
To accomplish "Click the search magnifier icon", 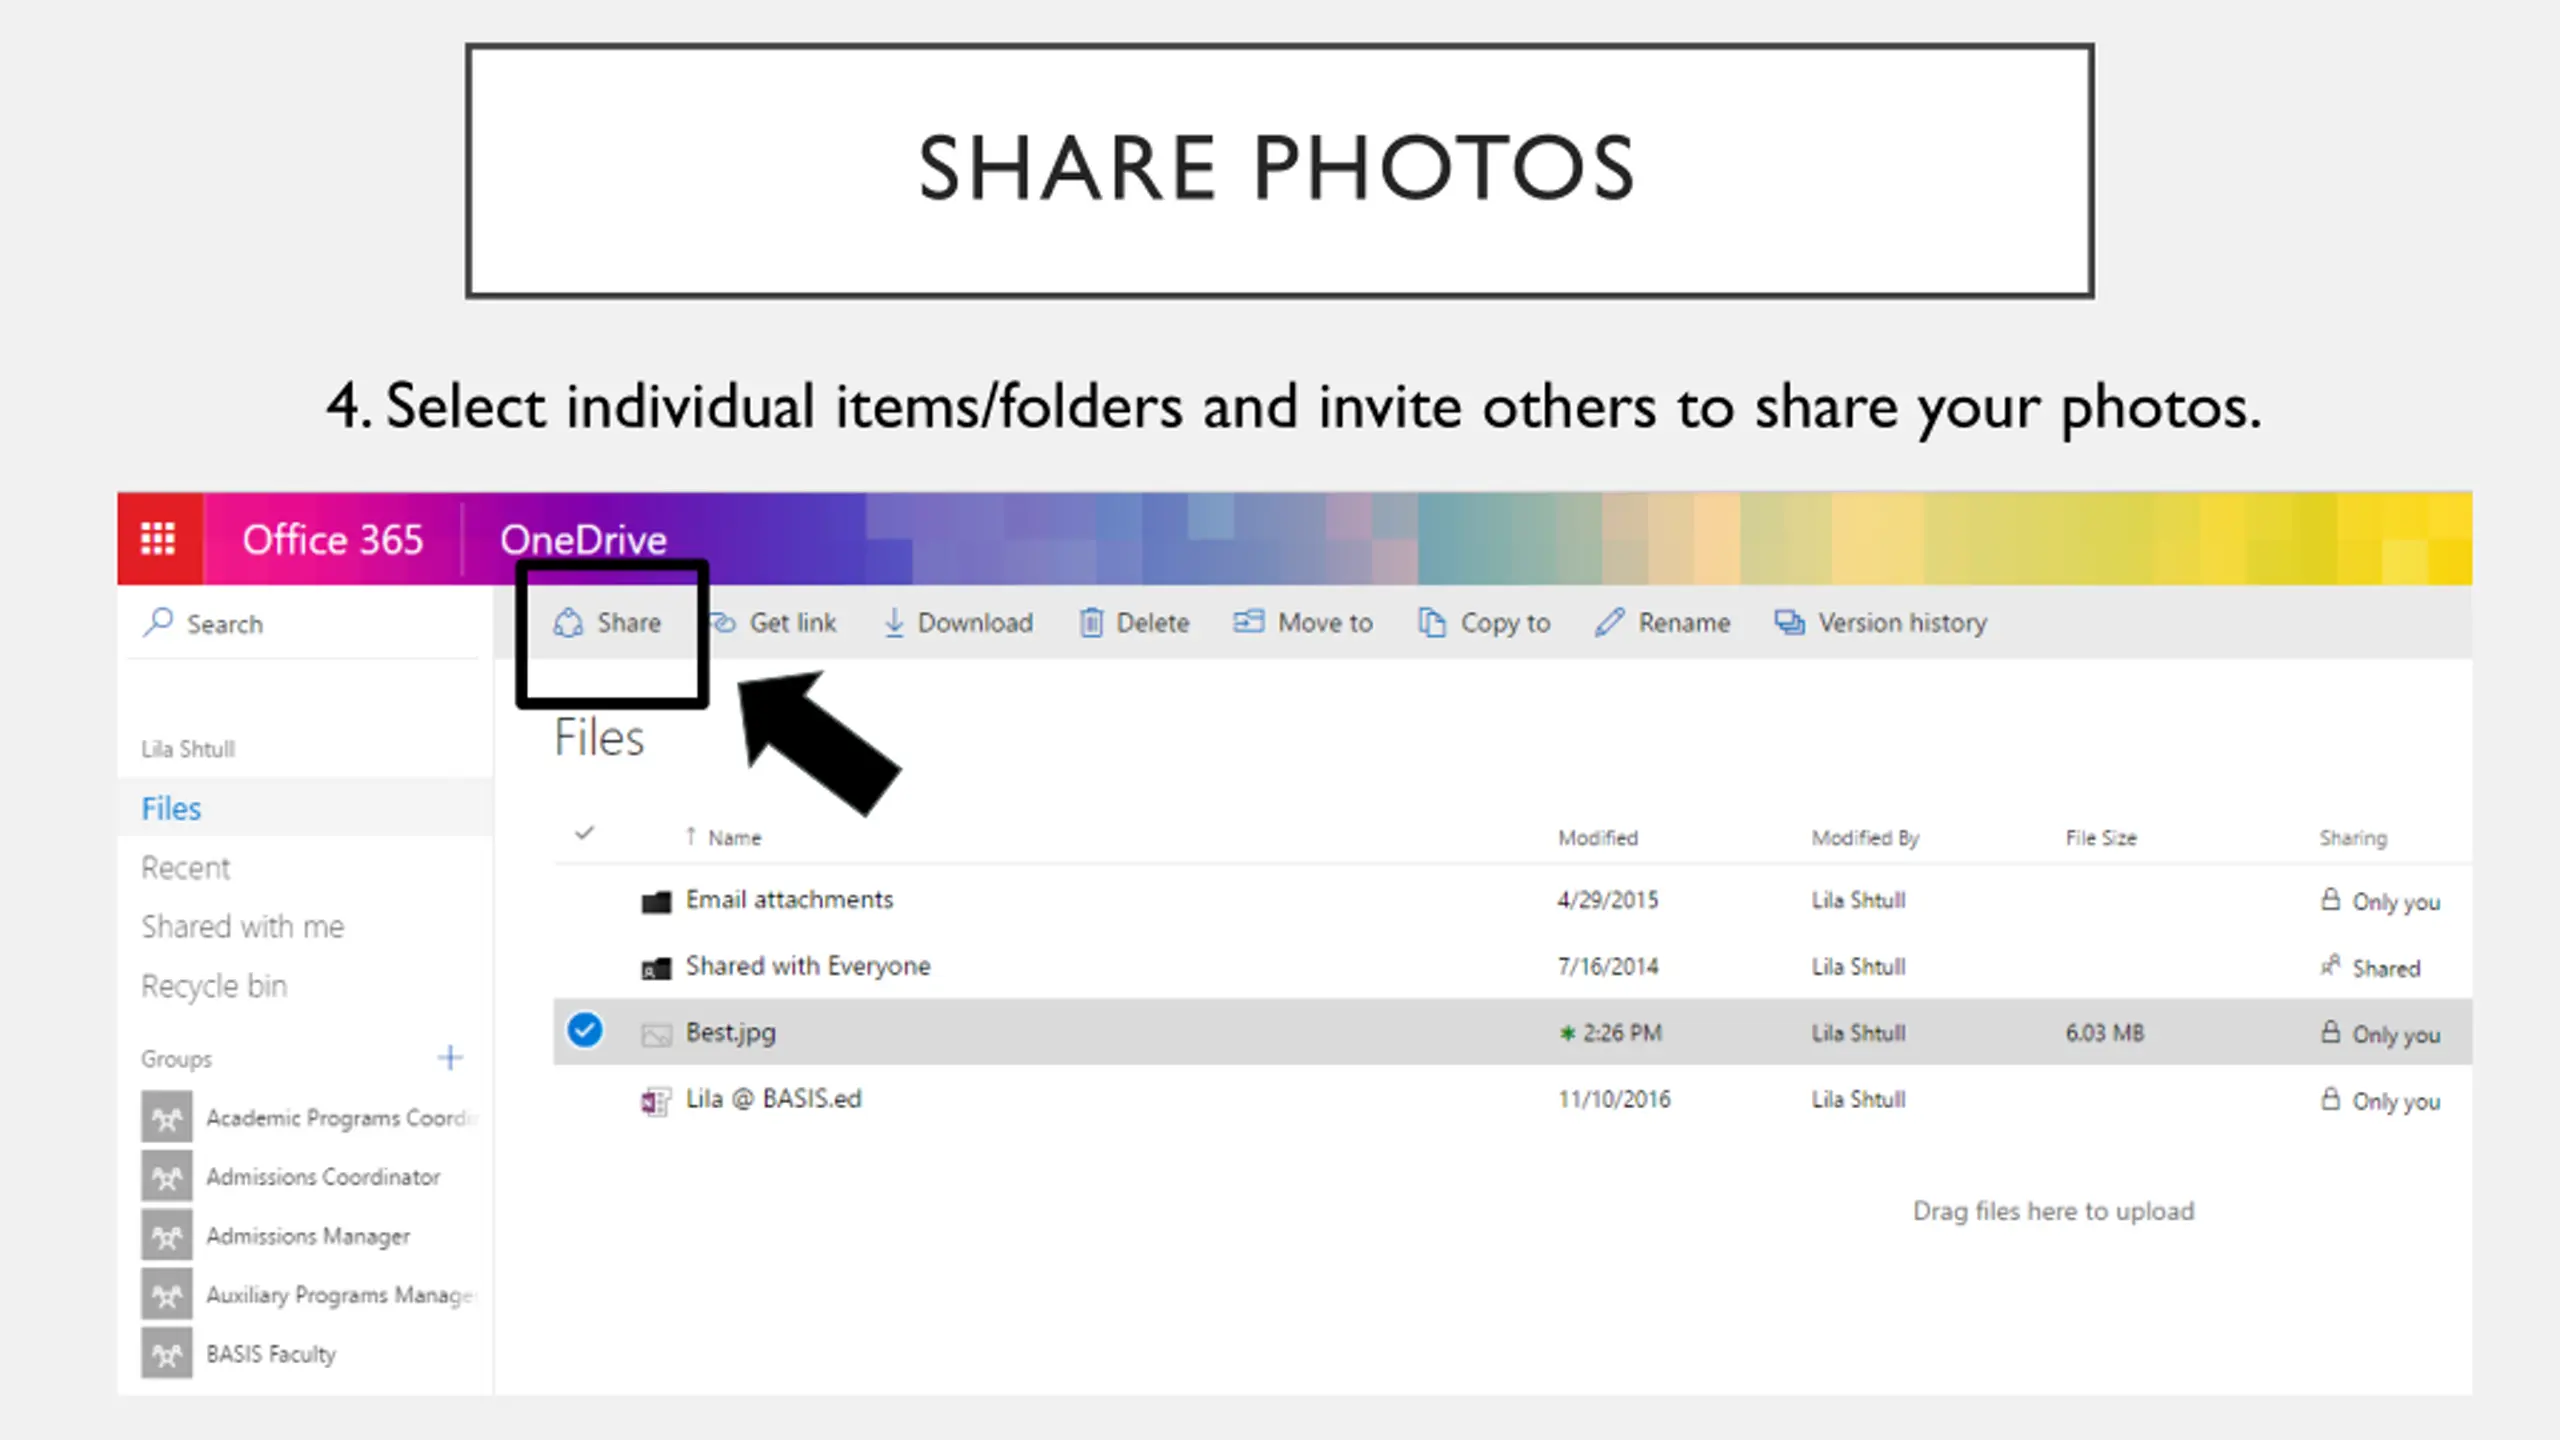I will (158, 622).
